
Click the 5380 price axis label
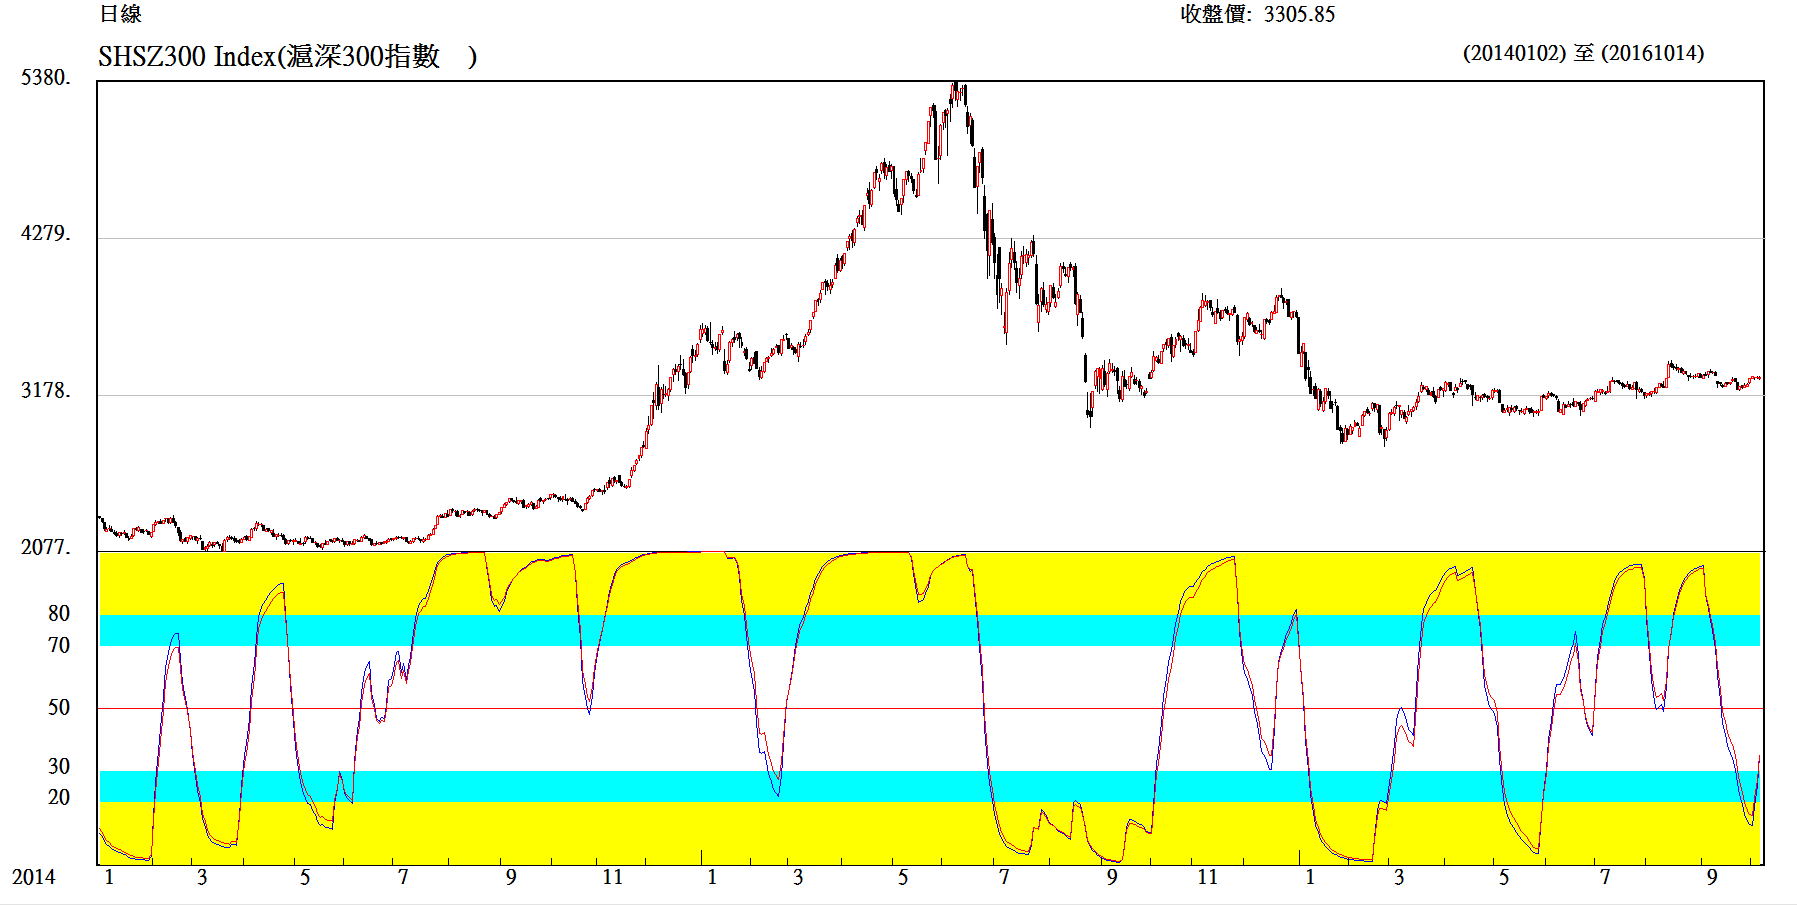click(x=45, y=78)
